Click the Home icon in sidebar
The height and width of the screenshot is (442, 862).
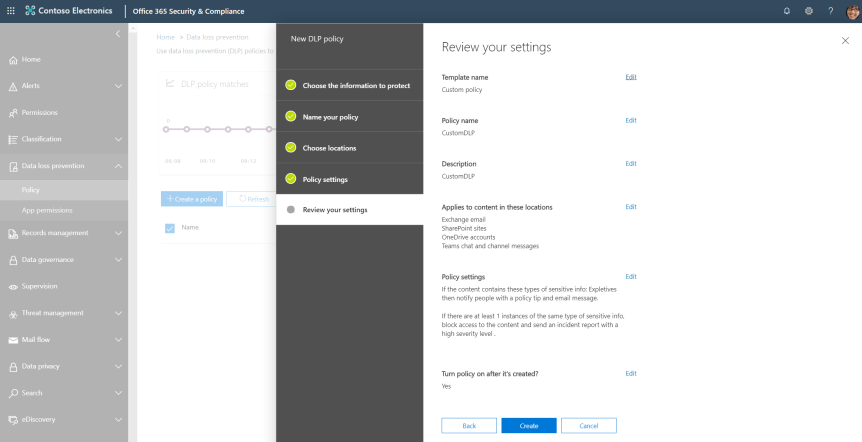12,60
